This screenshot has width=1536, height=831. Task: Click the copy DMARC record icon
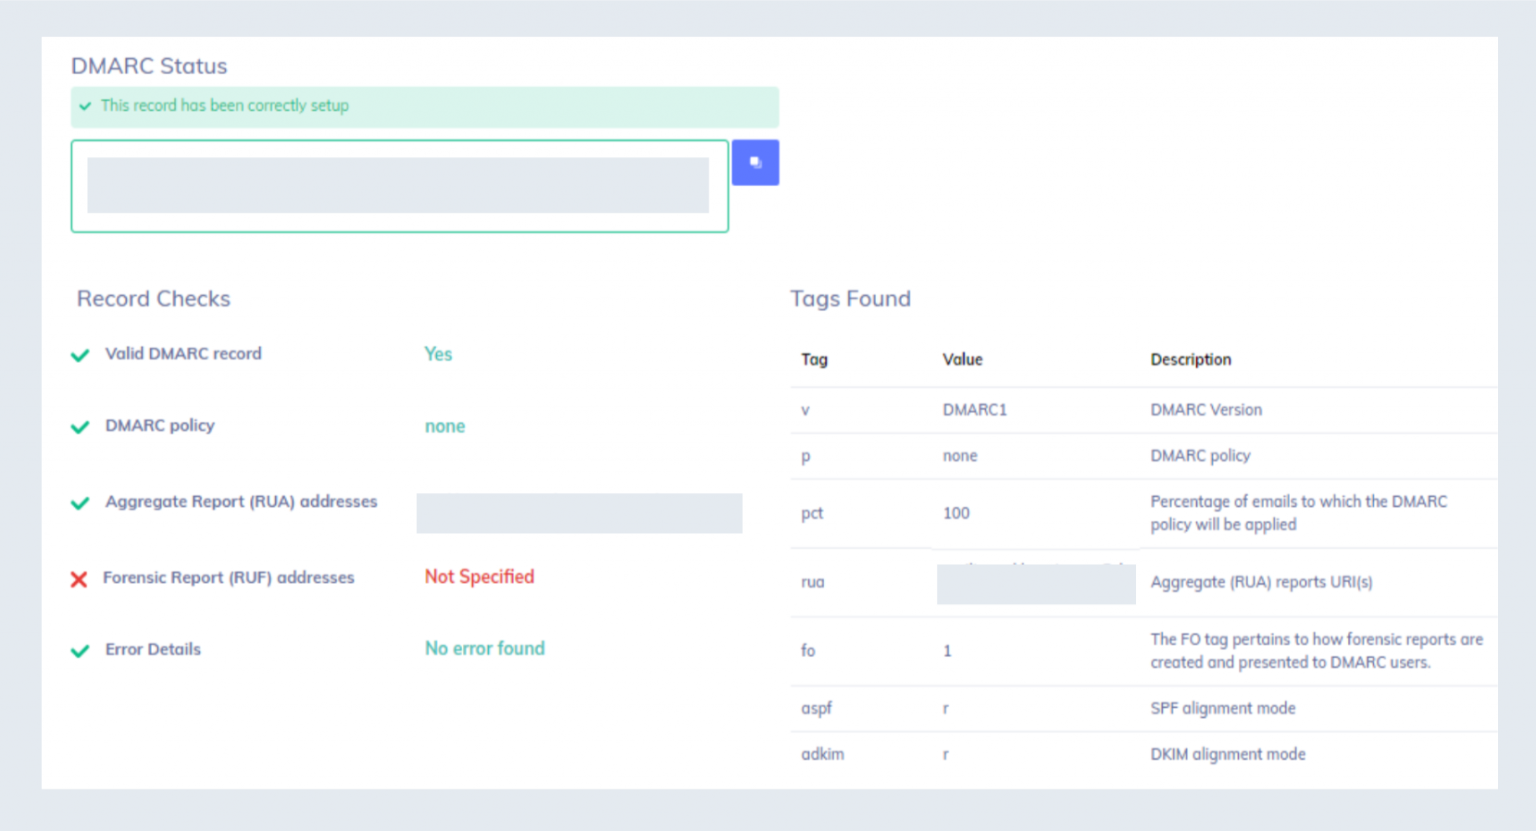coord(755,162)
